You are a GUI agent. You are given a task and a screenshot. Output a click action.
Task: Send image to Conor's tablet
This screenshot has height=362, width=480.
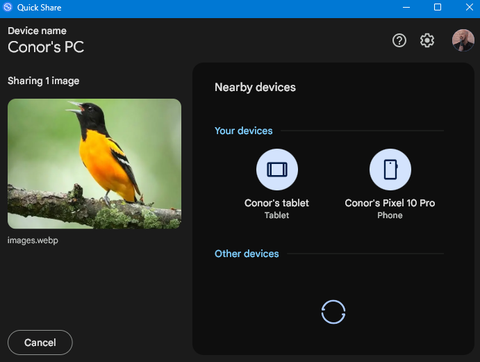tap(277, 170)
